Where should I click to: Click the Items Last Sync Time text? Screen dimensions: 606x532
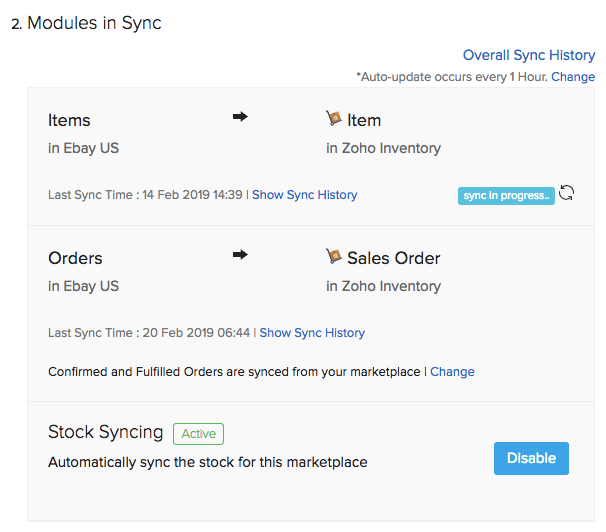[145, 195]
